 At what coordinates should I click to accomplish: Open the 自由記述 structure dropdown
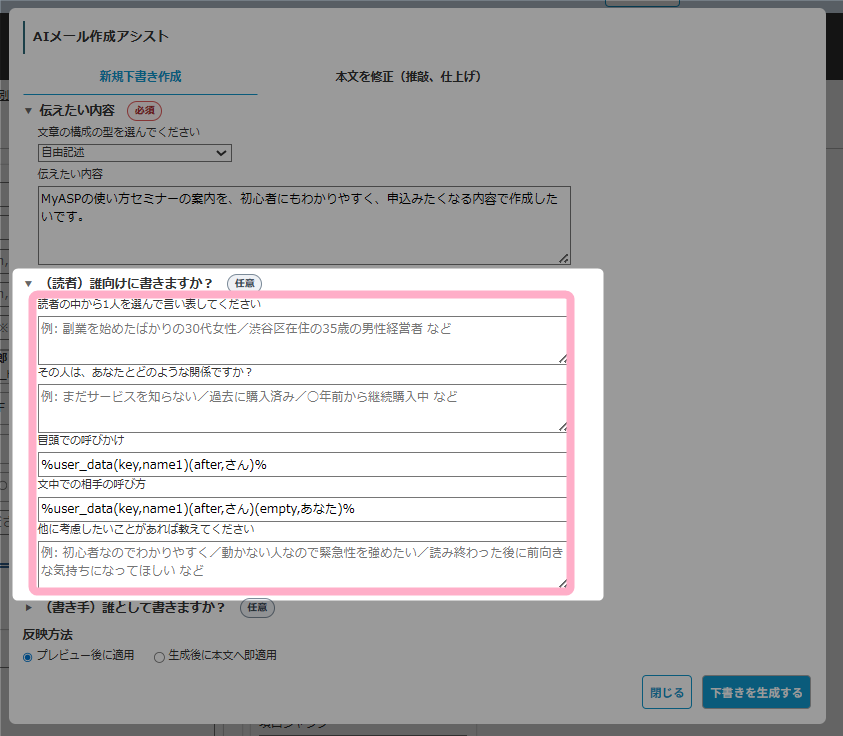point(134,153)
